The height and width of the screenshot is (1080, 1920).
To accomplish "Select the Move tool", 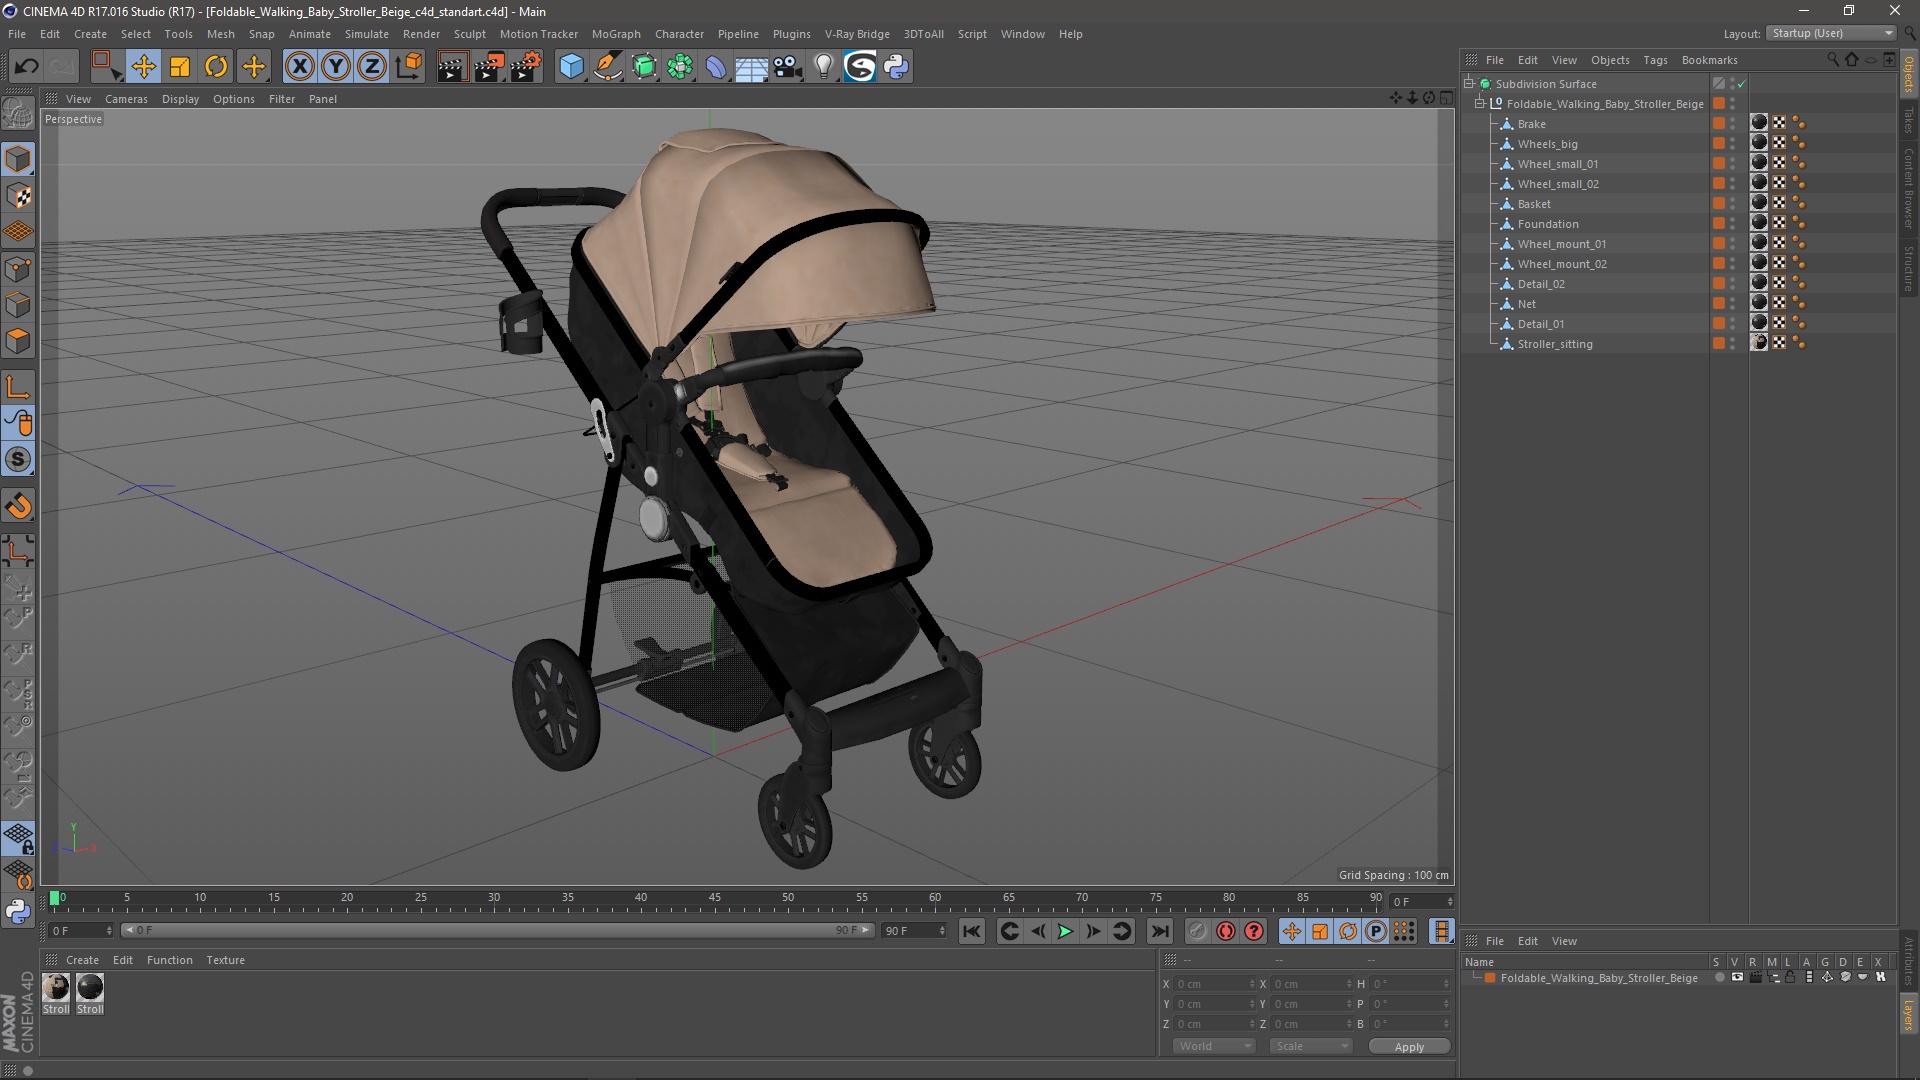I will coord(143,67).
